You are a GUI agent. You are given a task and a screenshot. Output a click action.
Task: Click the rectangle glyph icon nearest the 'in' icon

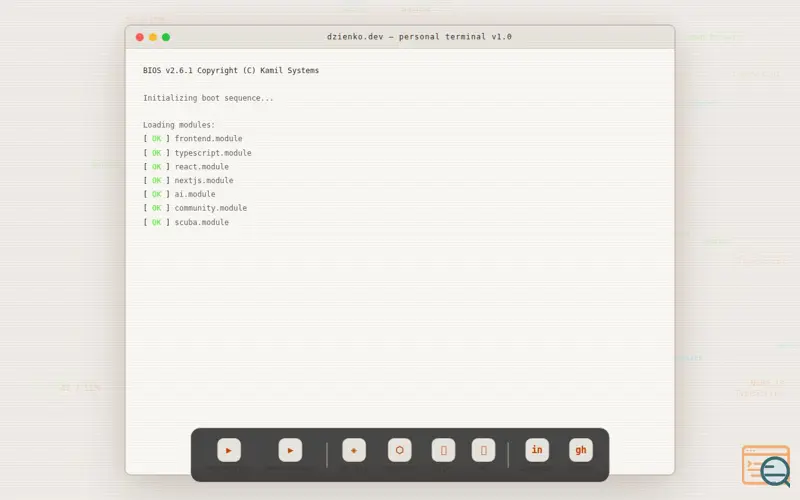tap(483, 450)
